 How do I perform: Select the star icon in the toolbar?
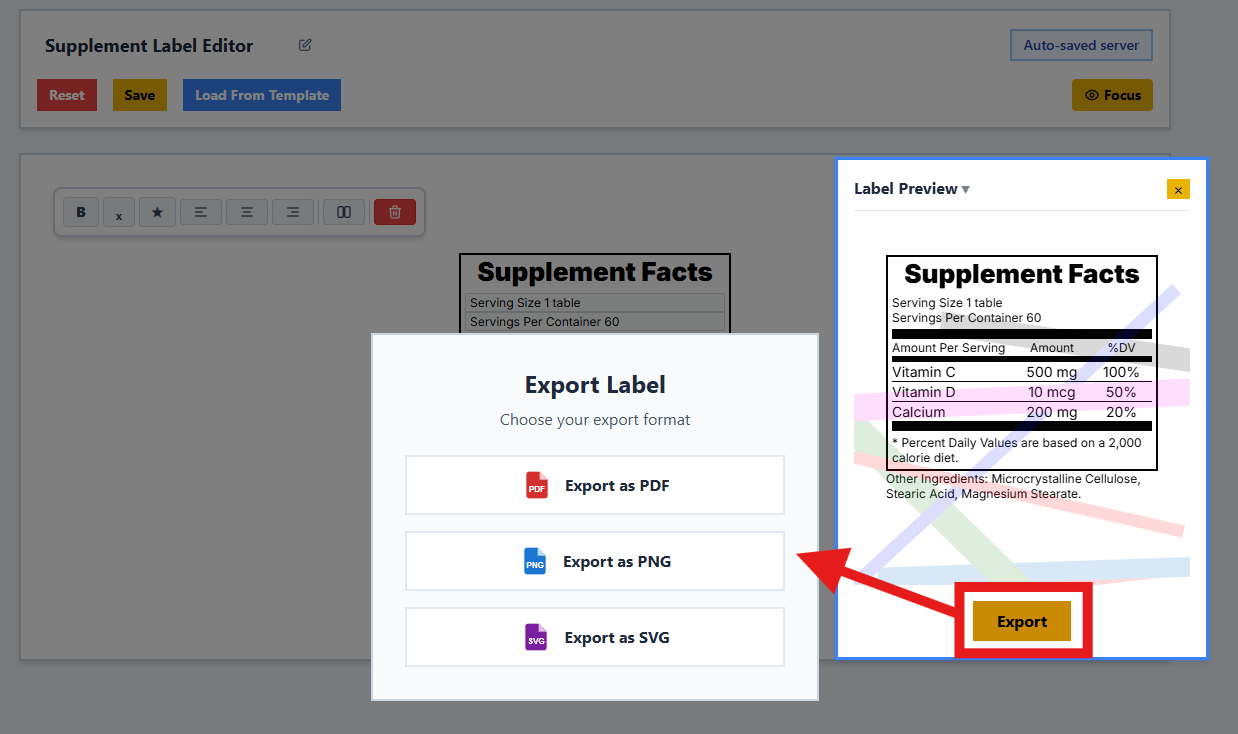point(157,211)
